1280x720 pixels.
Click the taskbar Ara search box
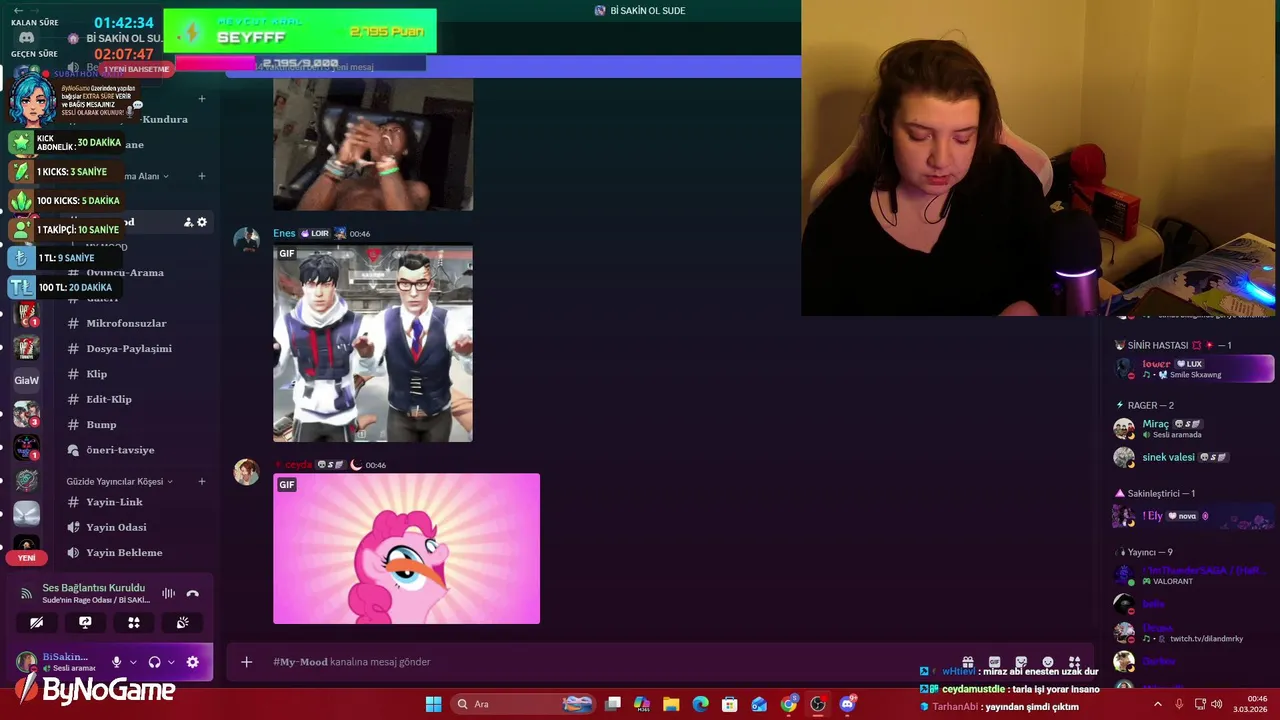point(524,704)
